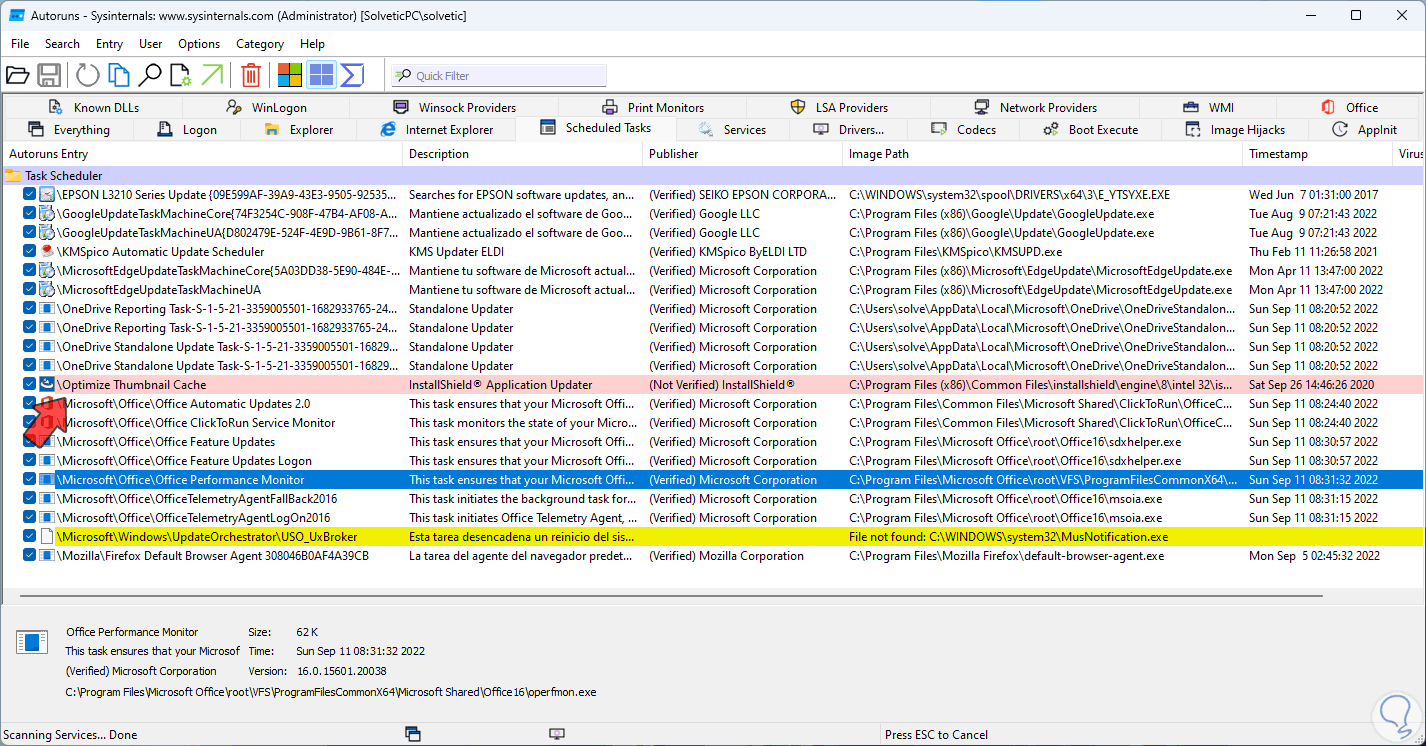Click the KMSpico Automatic Update Scheduler entry icon
The height and width of the screenshot is (746, 1426).
(47, 252)
